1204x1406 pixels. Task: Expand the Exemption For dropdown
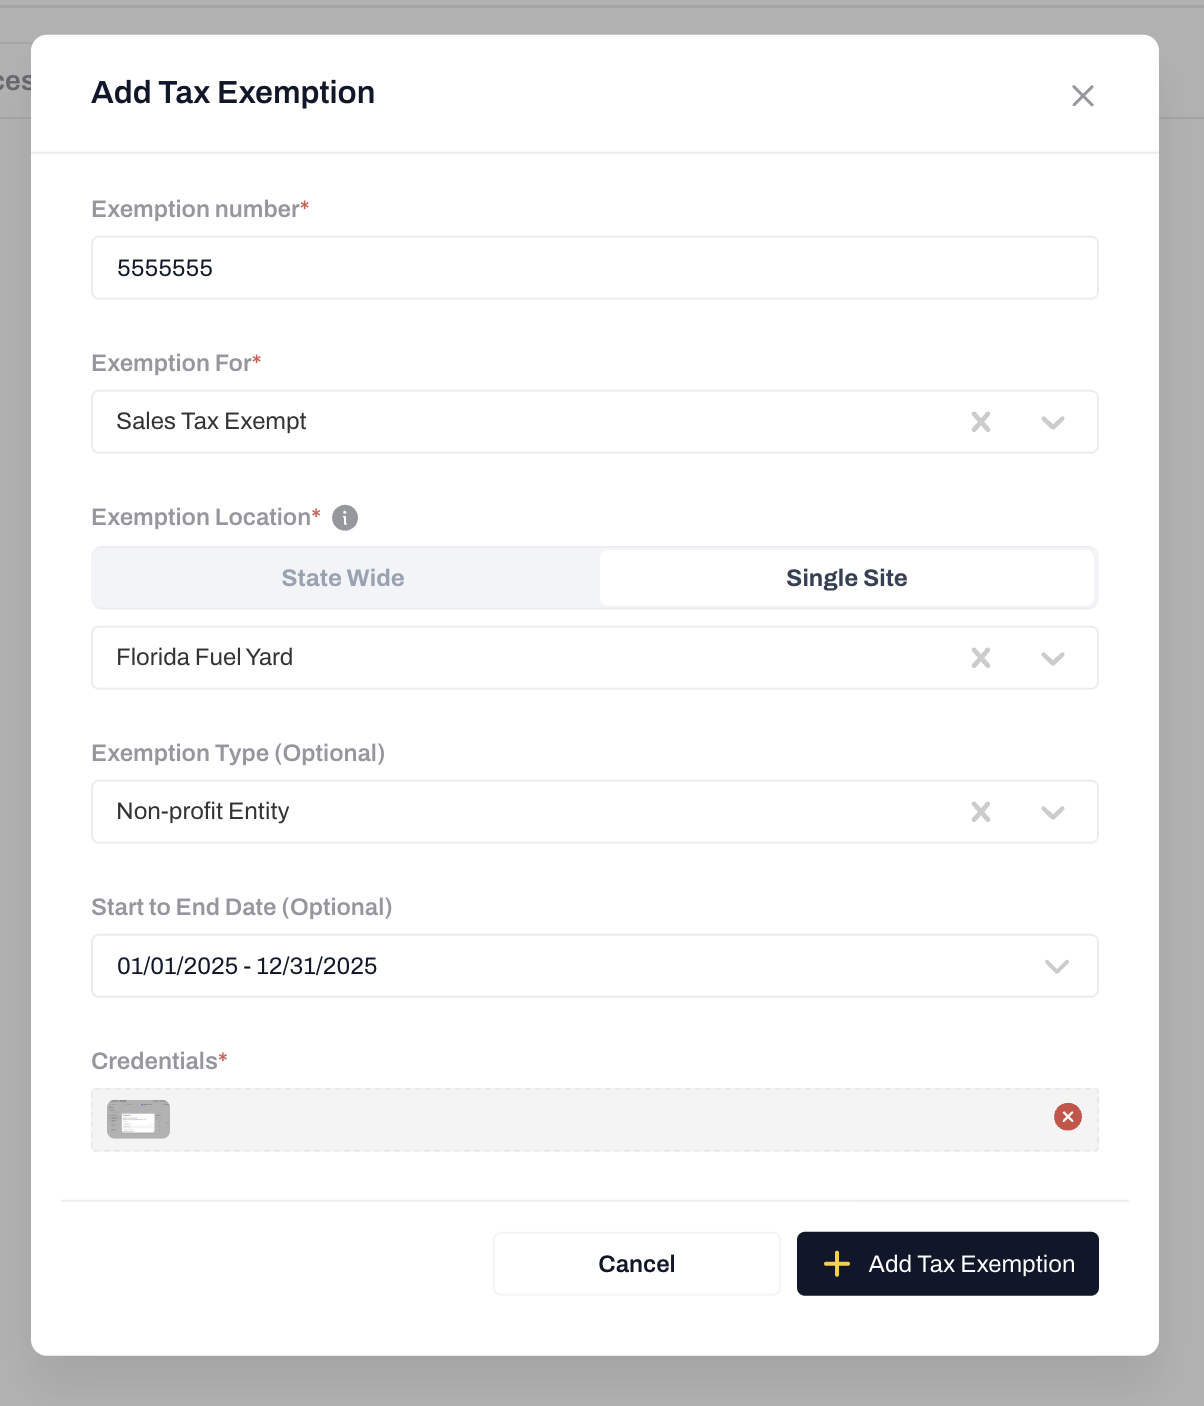[x=1053, y=422]
